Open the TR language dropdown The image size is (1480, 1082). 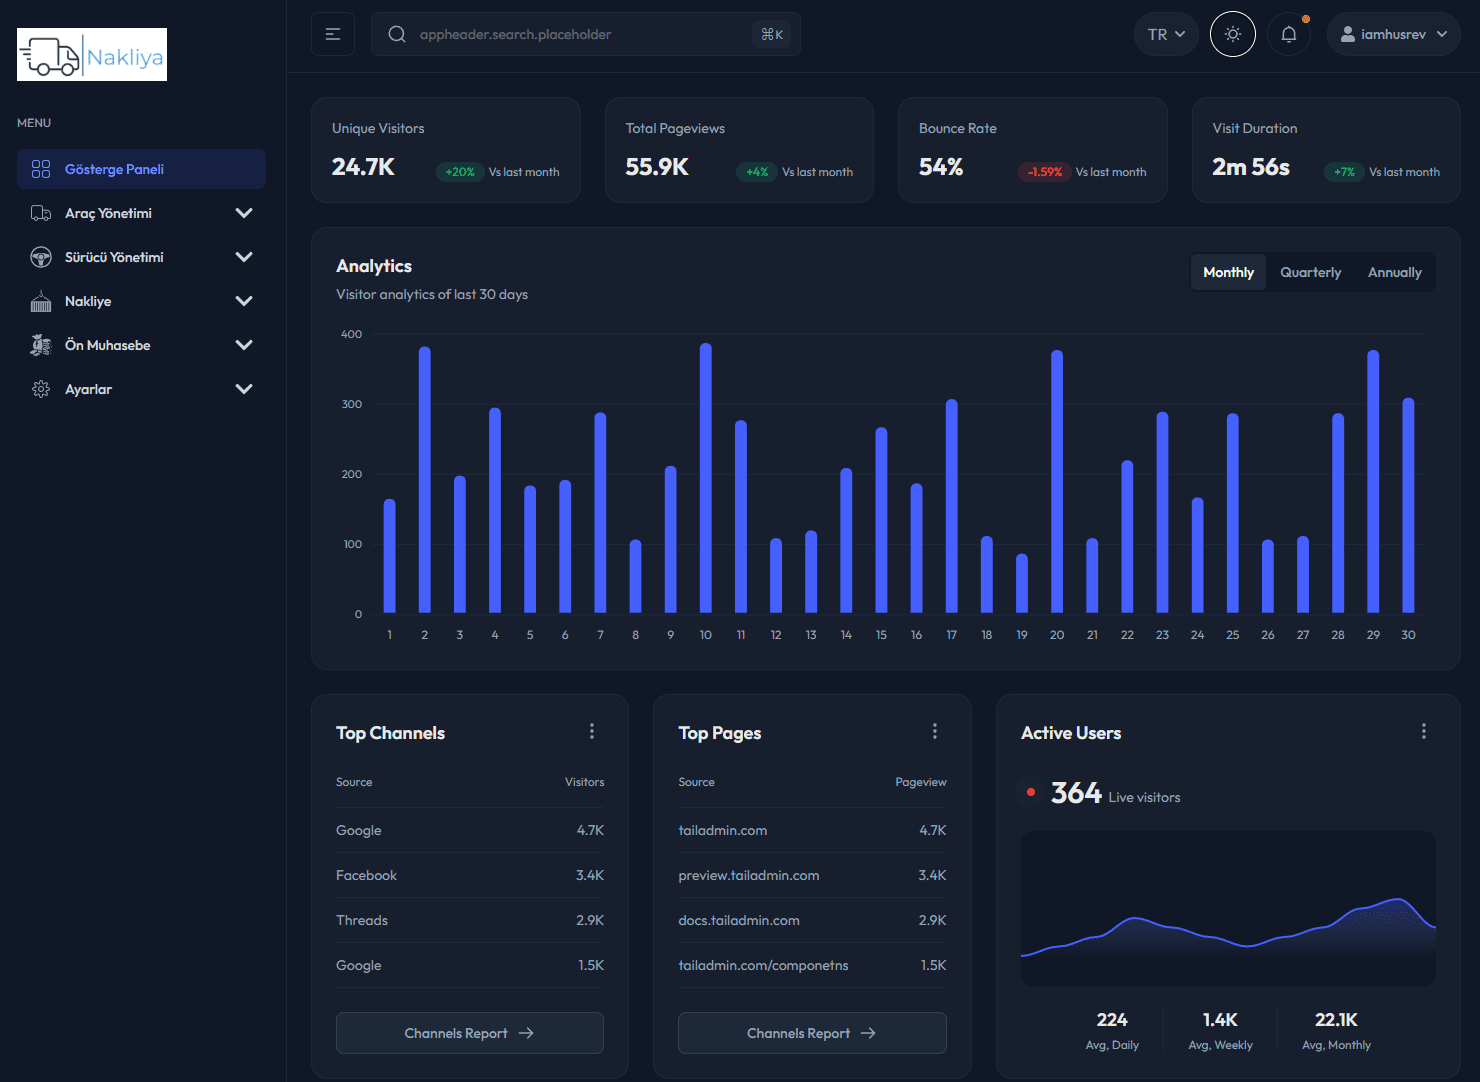click(1165, 33)
